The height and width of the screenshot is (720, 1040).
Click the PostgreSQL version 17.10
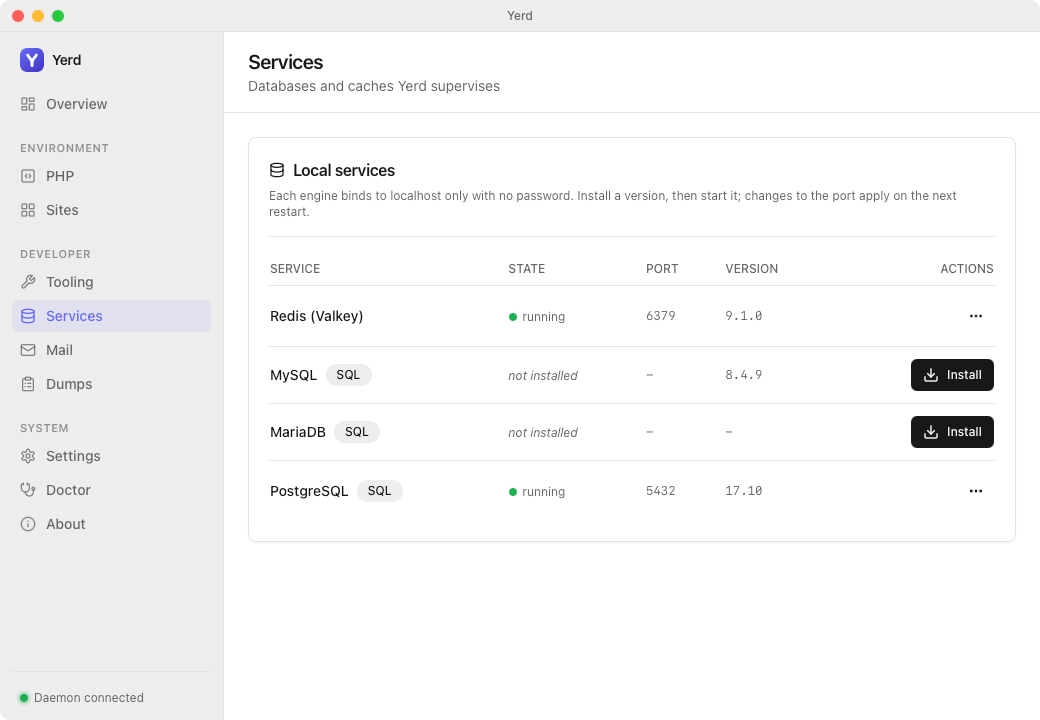pos(744,491)
